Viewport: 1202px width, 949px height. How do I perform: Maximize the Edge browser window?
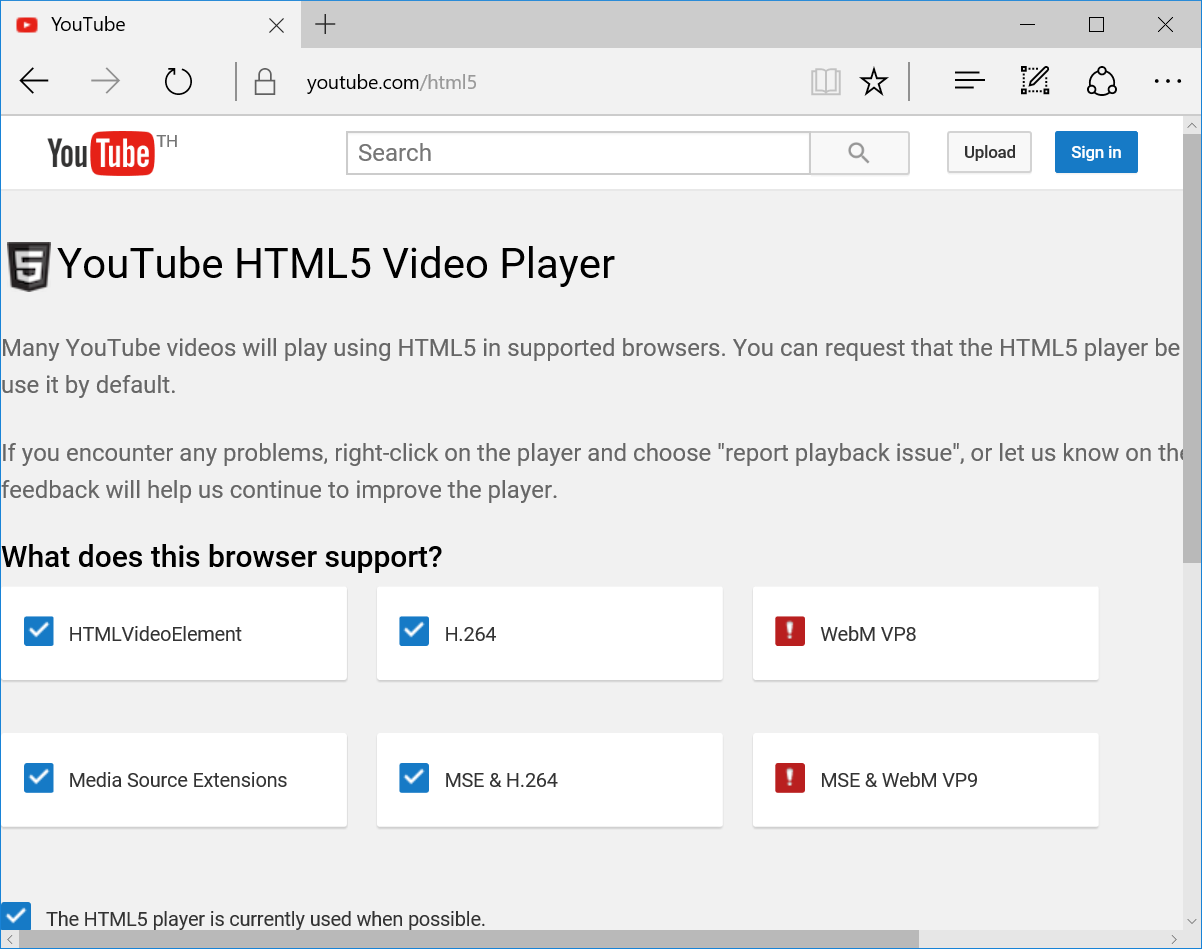(1096, 25)
